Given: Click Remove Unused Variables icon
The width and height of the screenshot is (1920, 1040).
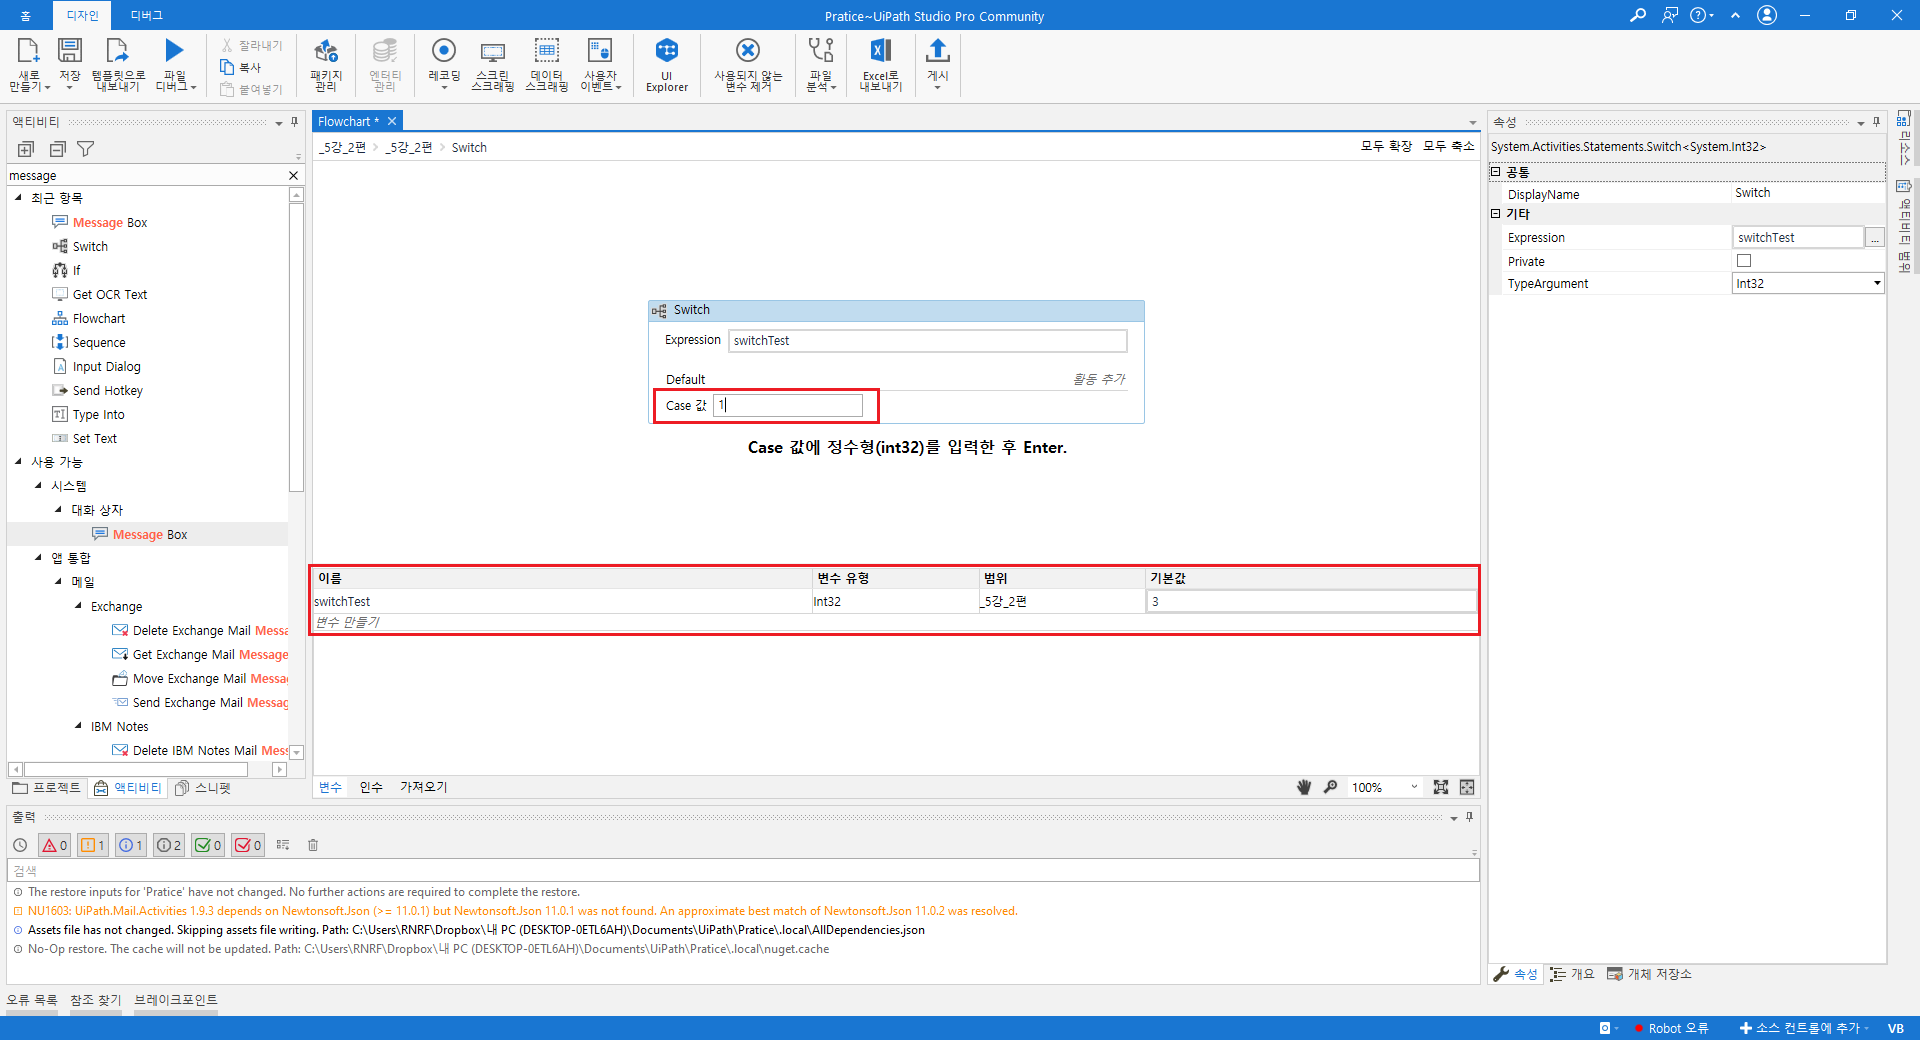Looking at the screenshot, I should pyautogui.click(x=748, y=50).
